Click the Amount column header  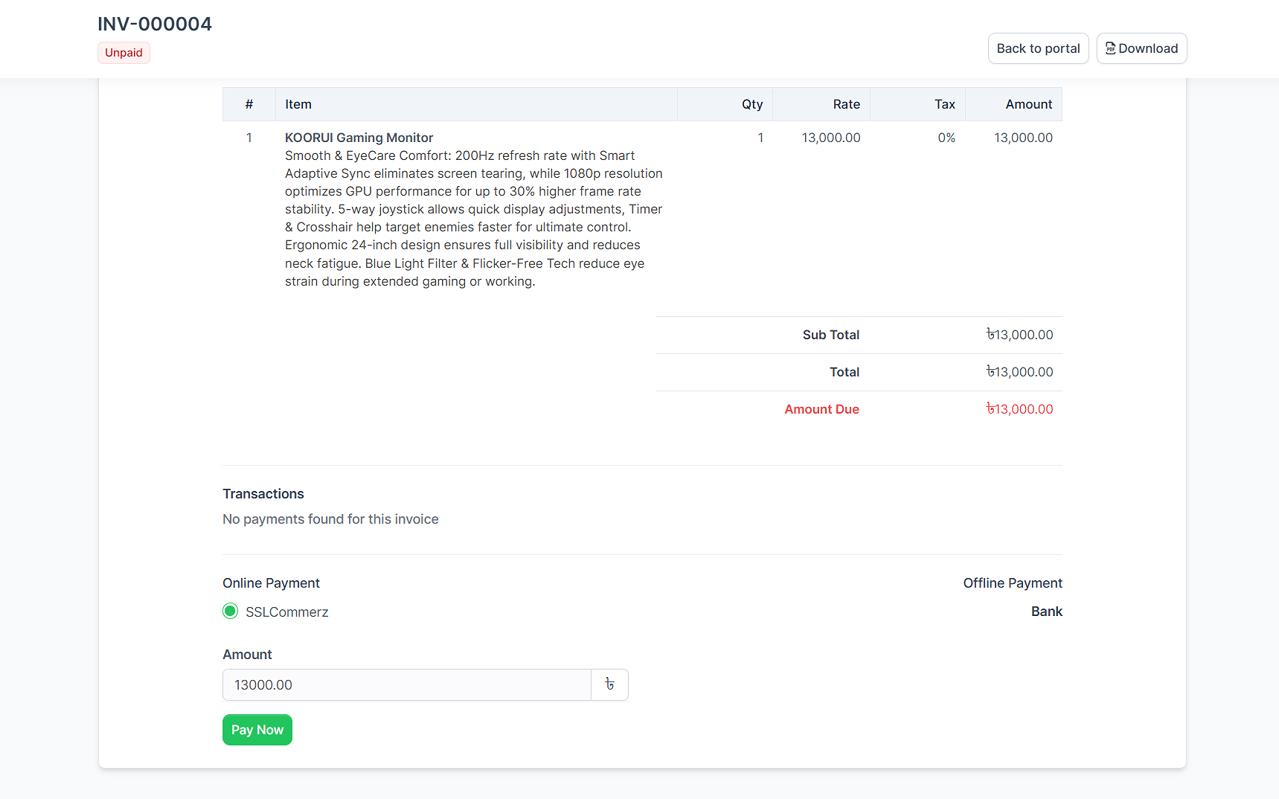(1028, 104)
